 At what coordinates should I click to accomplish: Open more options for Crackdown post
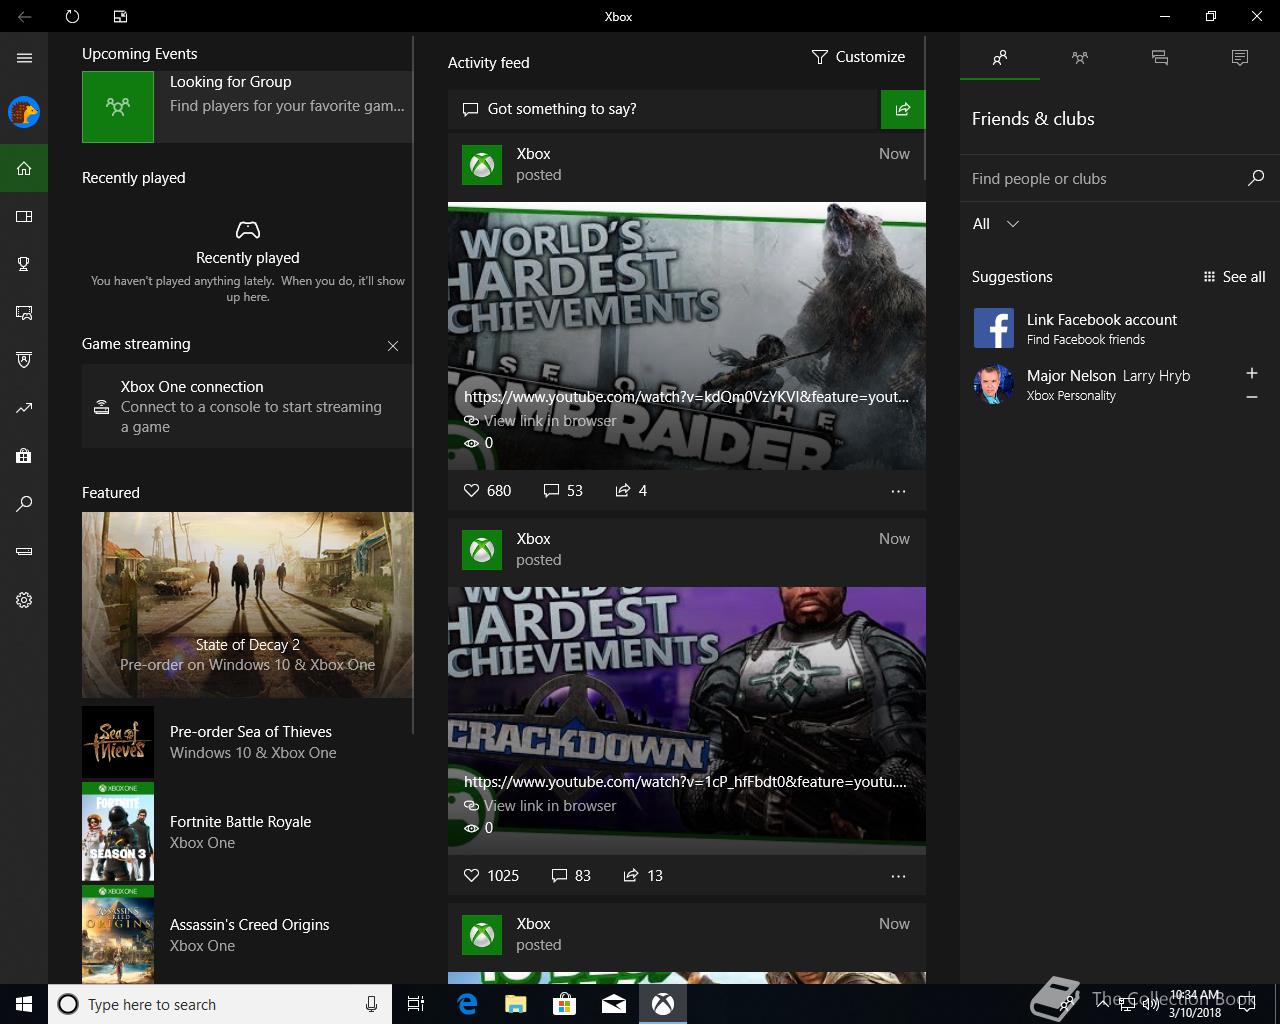tap(898, 876)
